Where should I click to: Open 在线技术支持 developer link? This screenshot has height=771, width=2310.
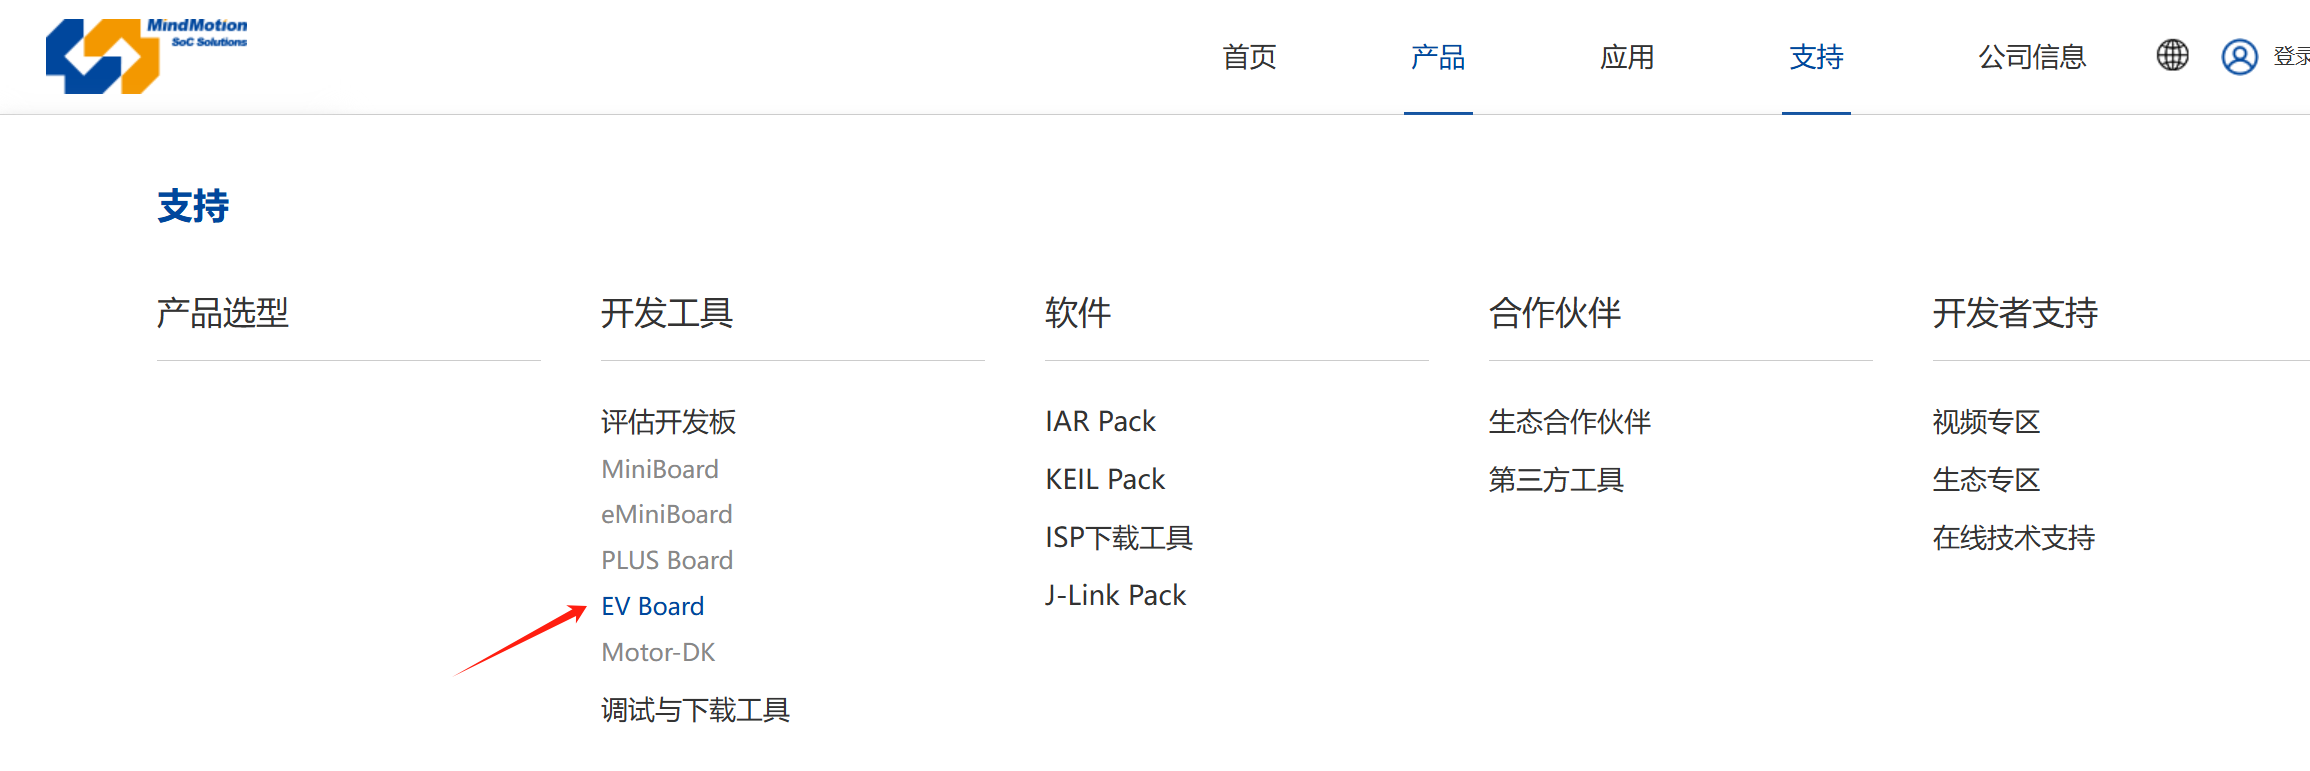coord(2013,538)
